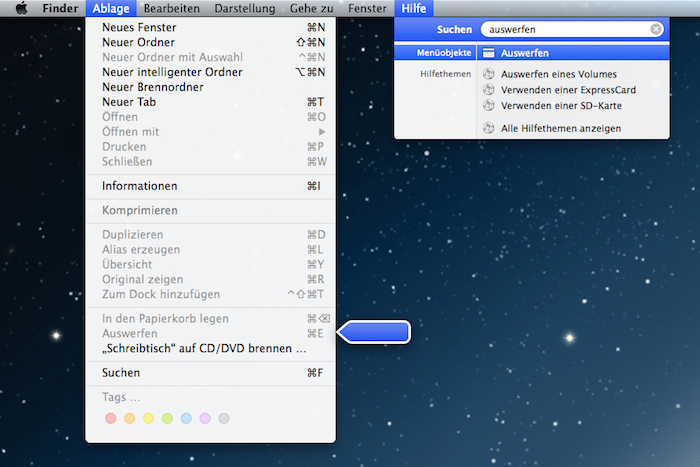Choose Neues Fenster from Ablage menu
Image resolution: width=700 pixels, height=467 pixels.
click(x=210, y=27)
